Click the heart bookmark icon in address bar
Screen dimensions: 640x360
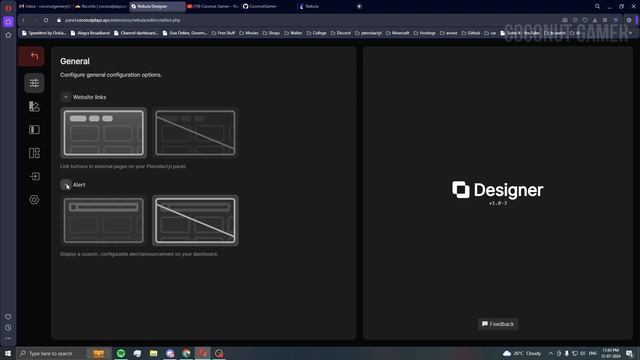pyautogui.click(x=585, y=20)
